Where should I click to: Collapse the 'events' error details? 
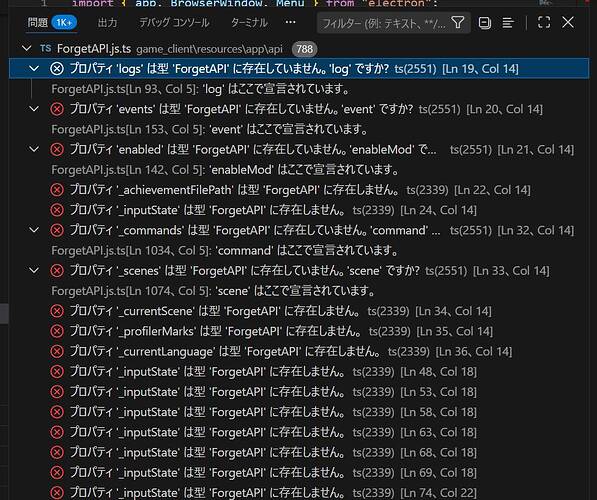click(34, 109)
